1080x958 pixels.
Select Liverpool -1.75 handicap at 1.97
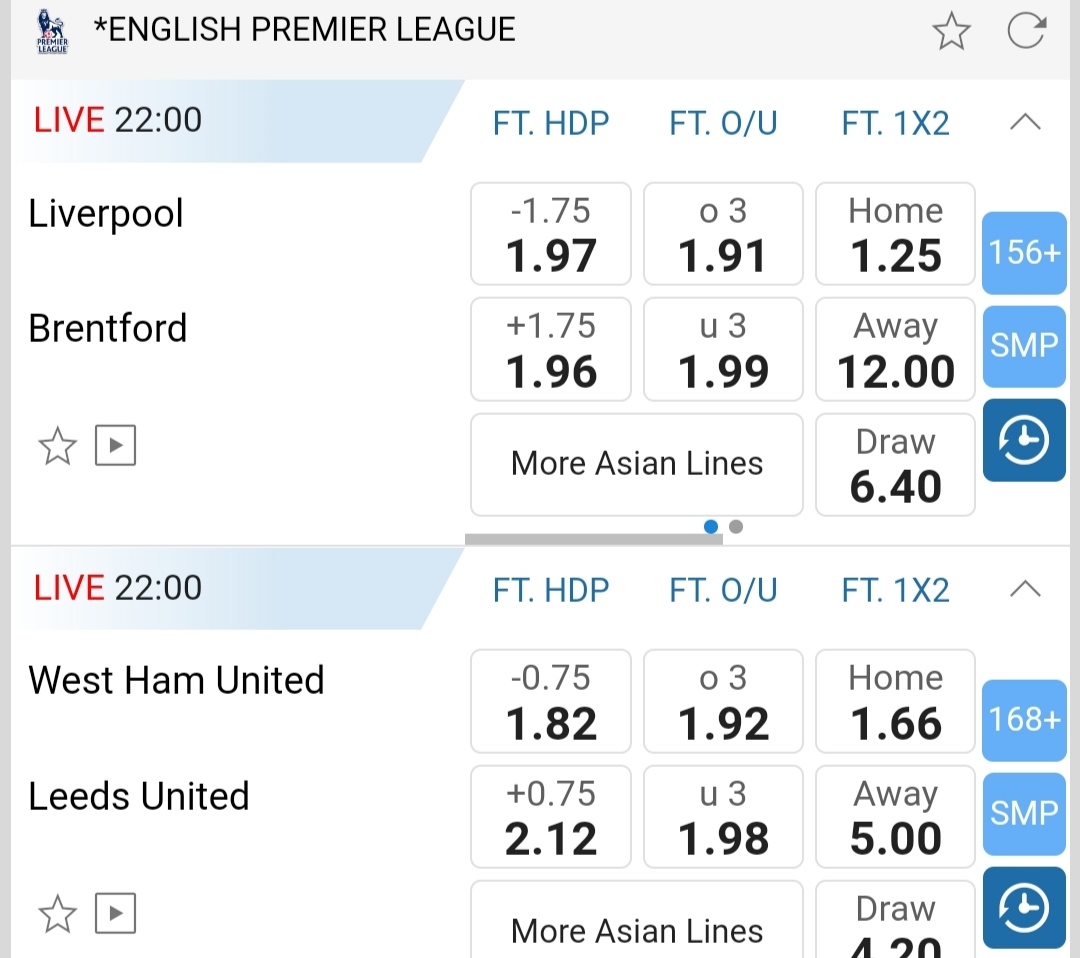tap(551, 234)
